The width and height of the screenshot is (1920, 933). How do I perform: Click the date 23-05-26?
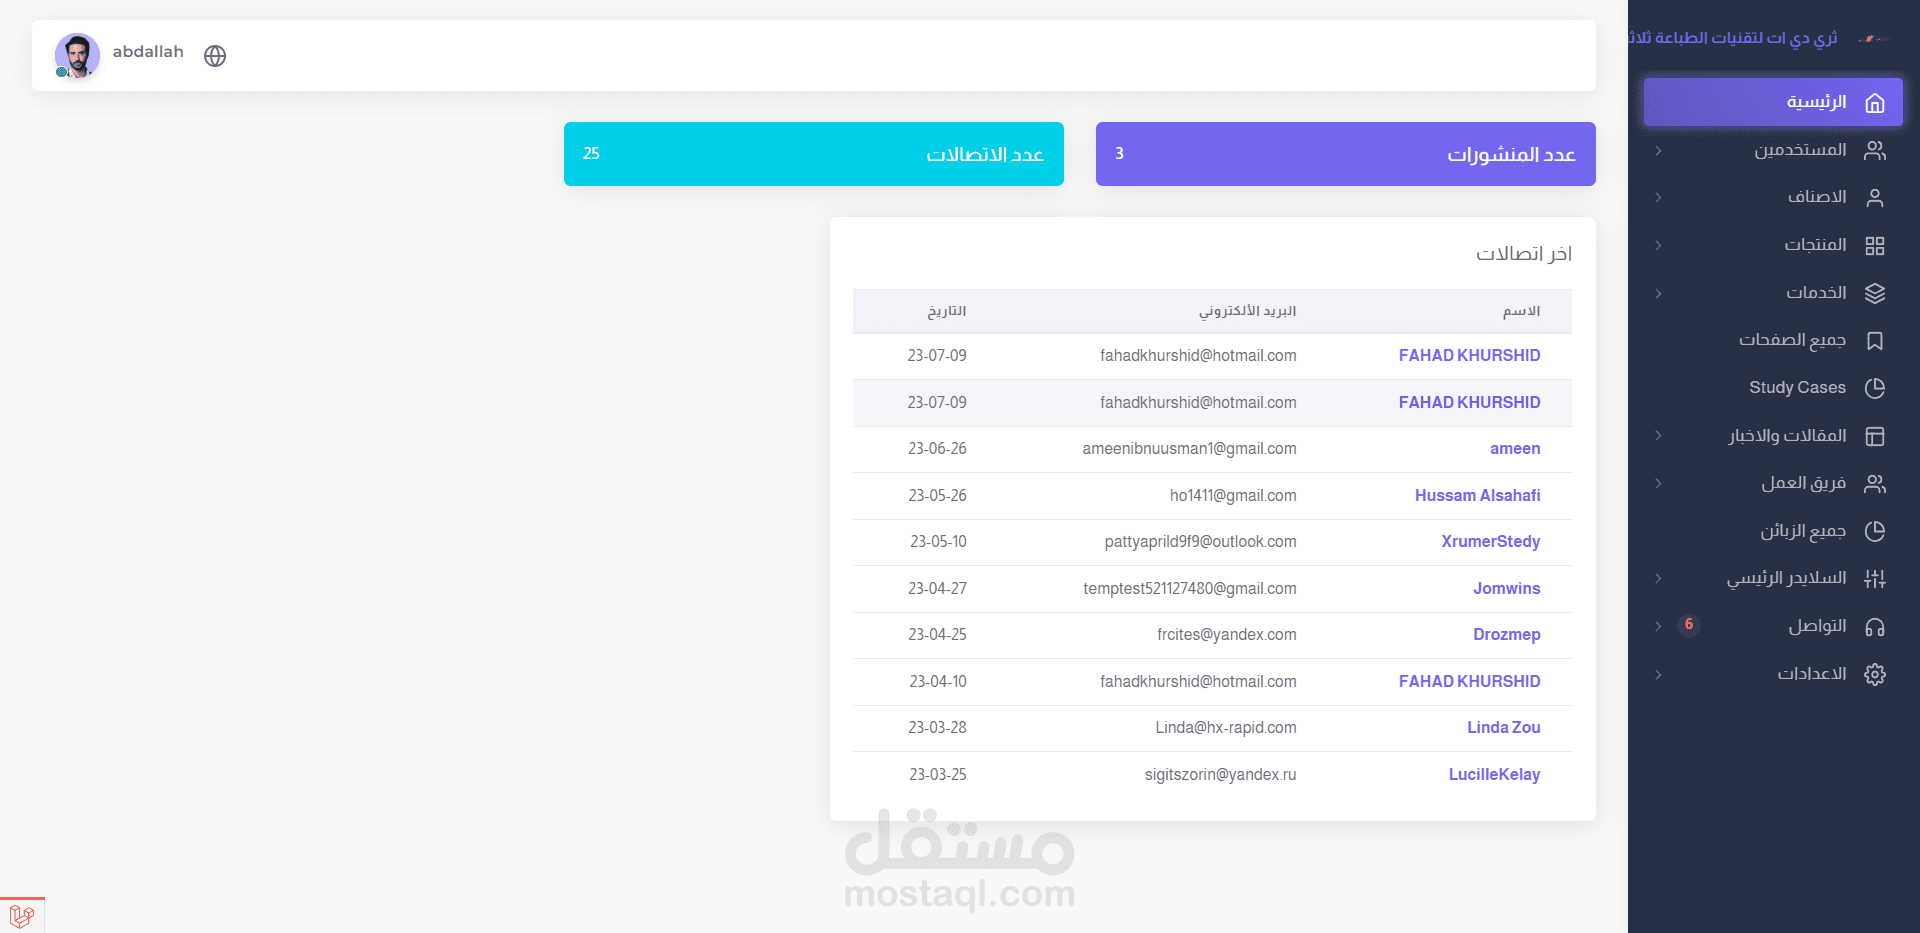click(937, 495)
